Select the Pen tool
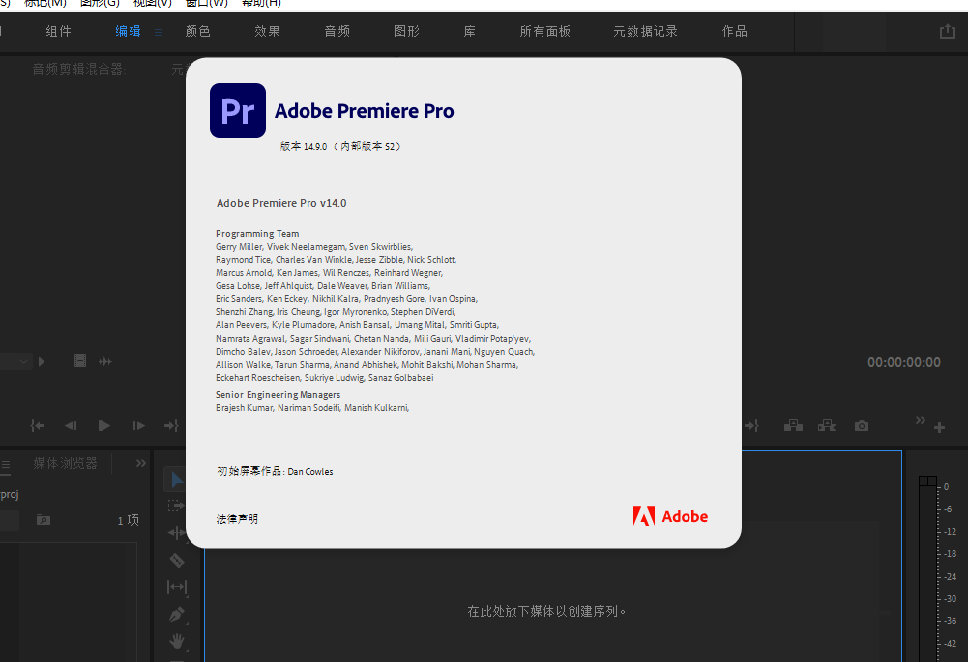968x662 pixels. pyautogui.click(x=177, y=614)
